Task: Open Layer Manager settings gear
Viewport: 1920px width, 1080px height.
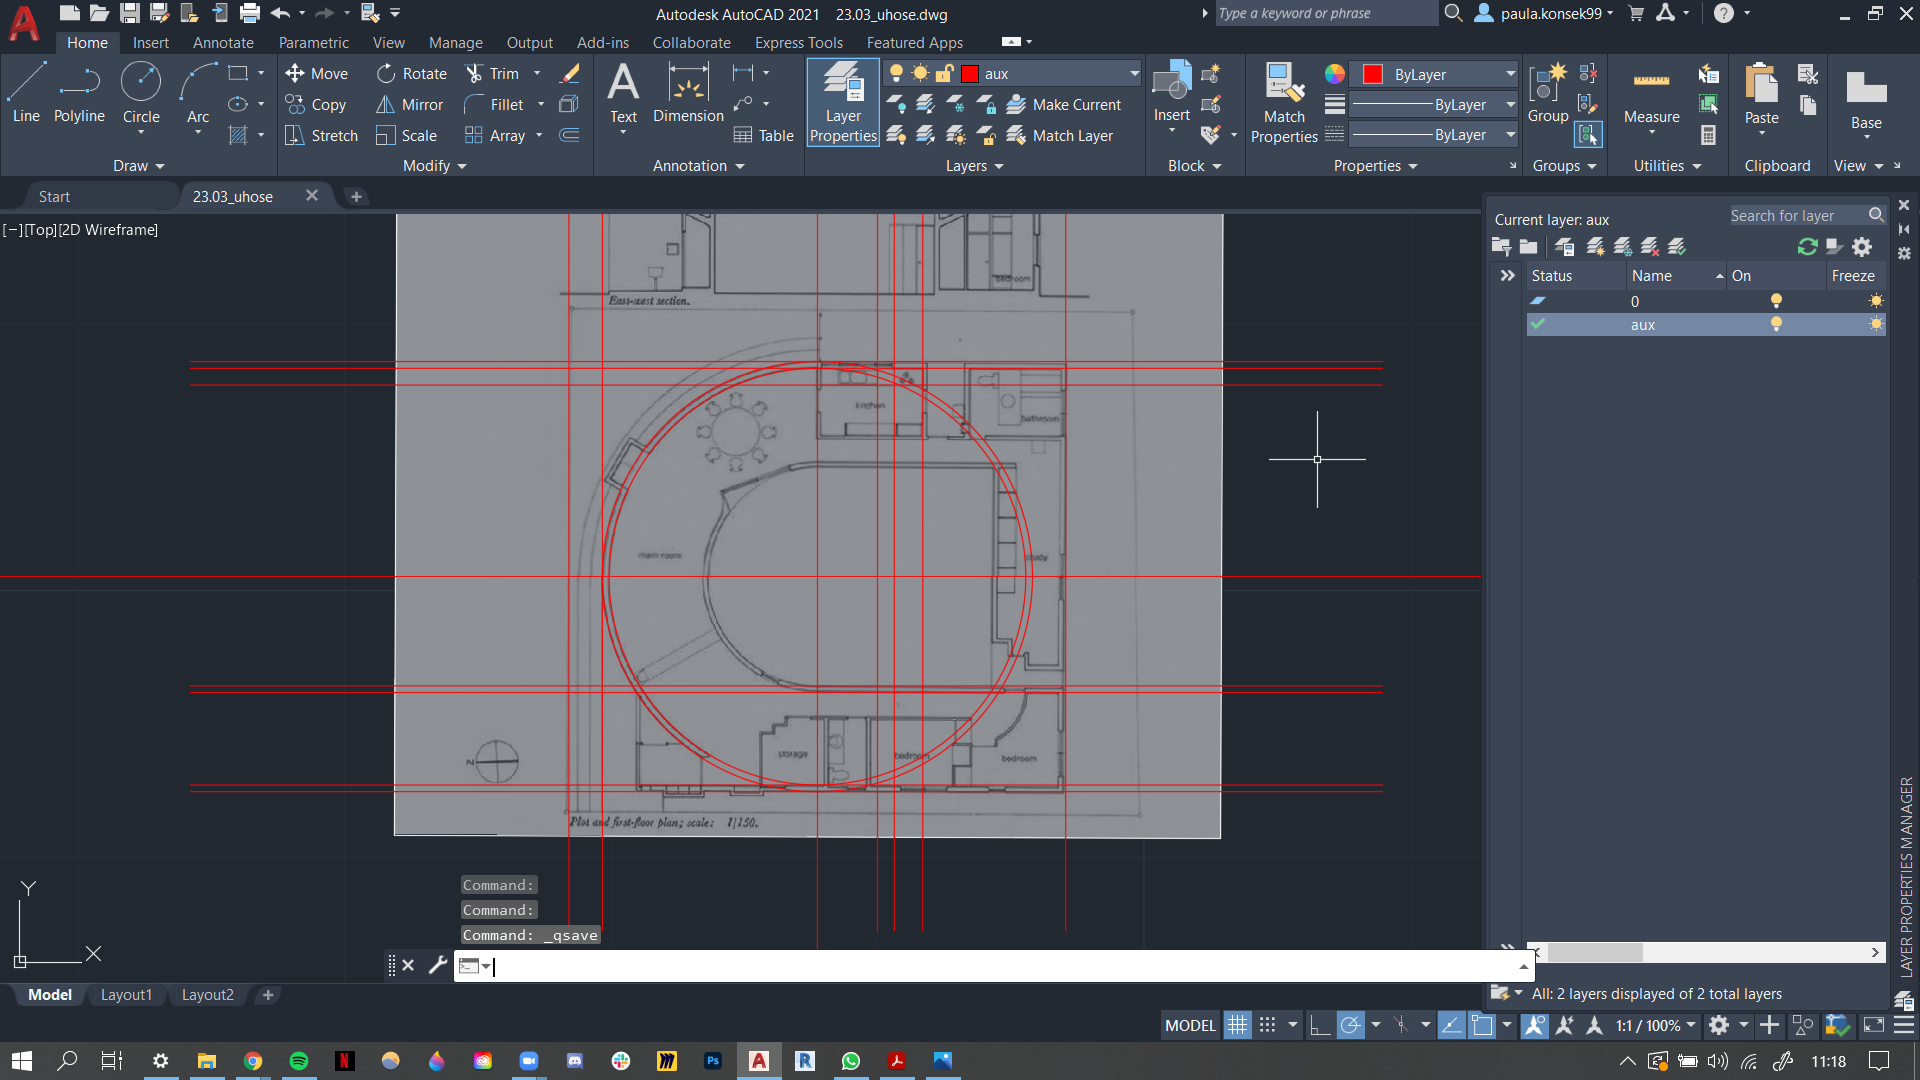Action: pyautogui.click(x=1862, y=246)
